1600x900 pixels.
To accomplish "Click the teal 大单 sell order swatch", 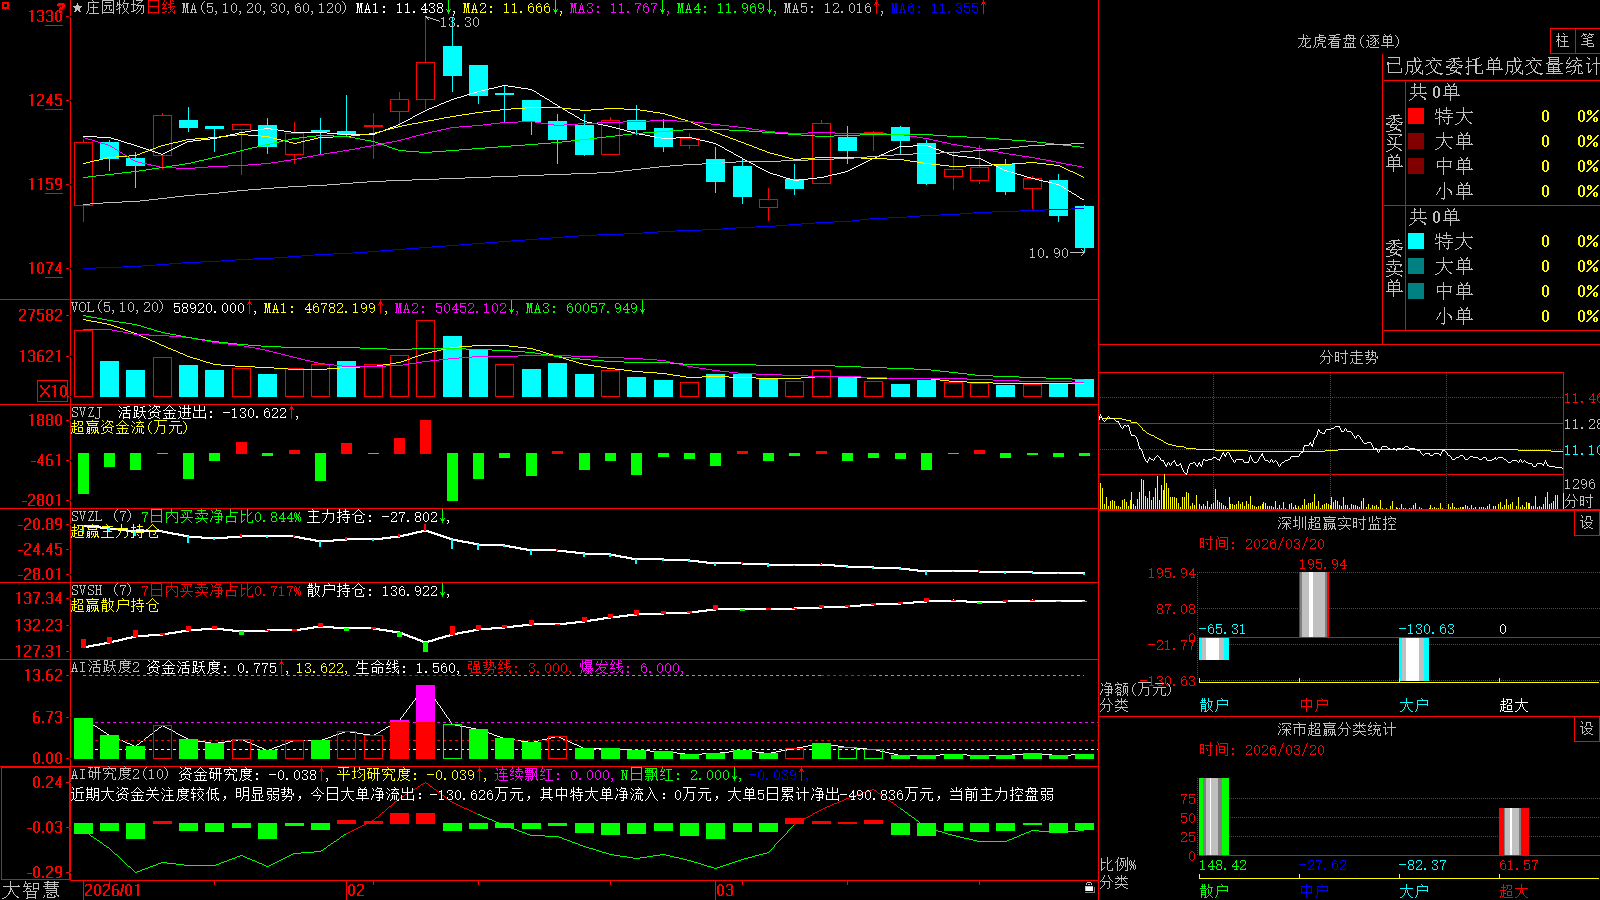I will [1416, 266].
